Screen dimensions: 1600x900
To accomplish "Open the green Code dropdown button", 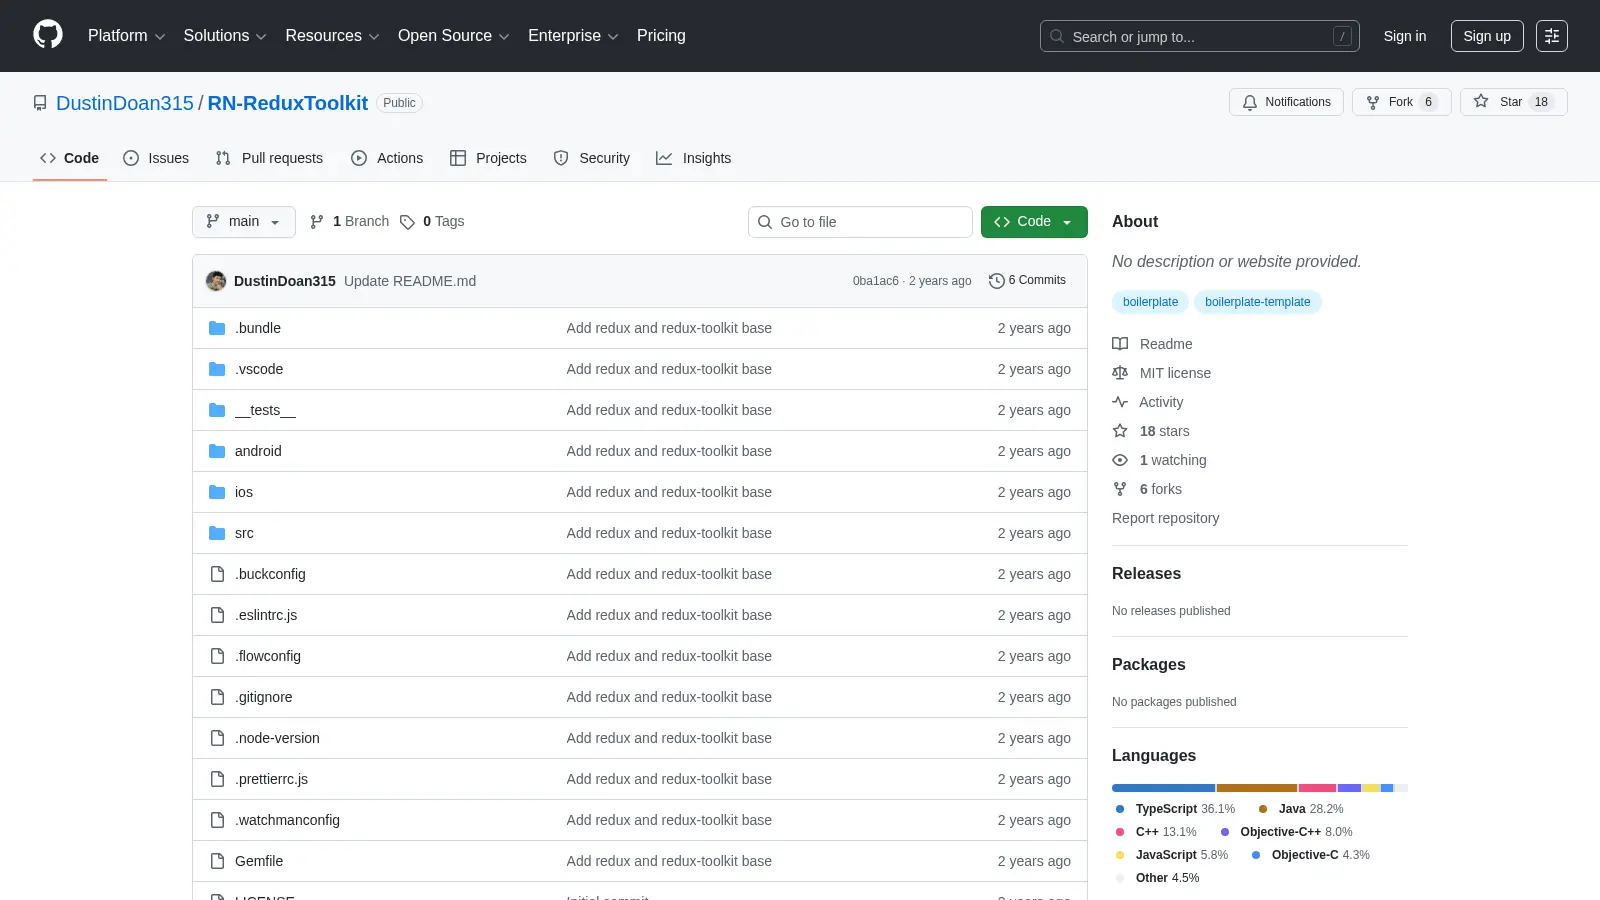I will (1034, 222).
